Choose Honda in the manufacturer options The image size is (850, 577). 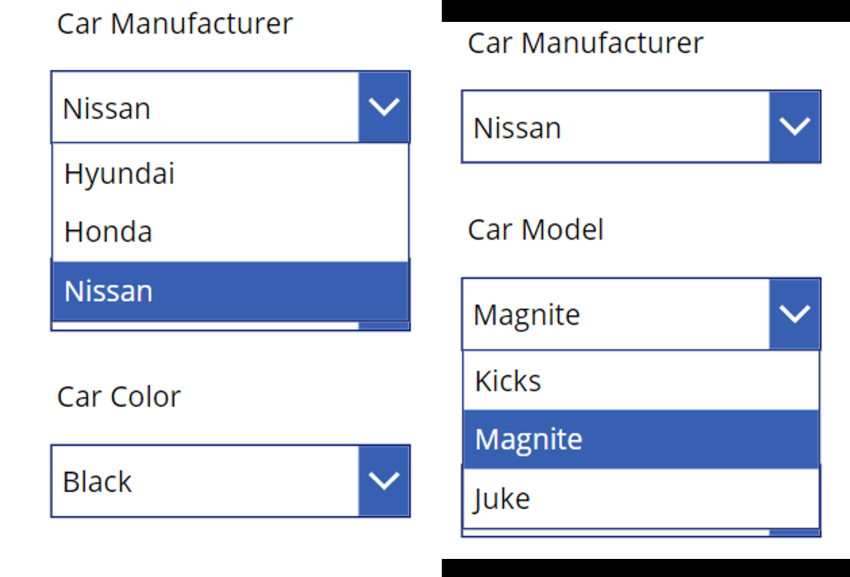click(x=230, y=232)
